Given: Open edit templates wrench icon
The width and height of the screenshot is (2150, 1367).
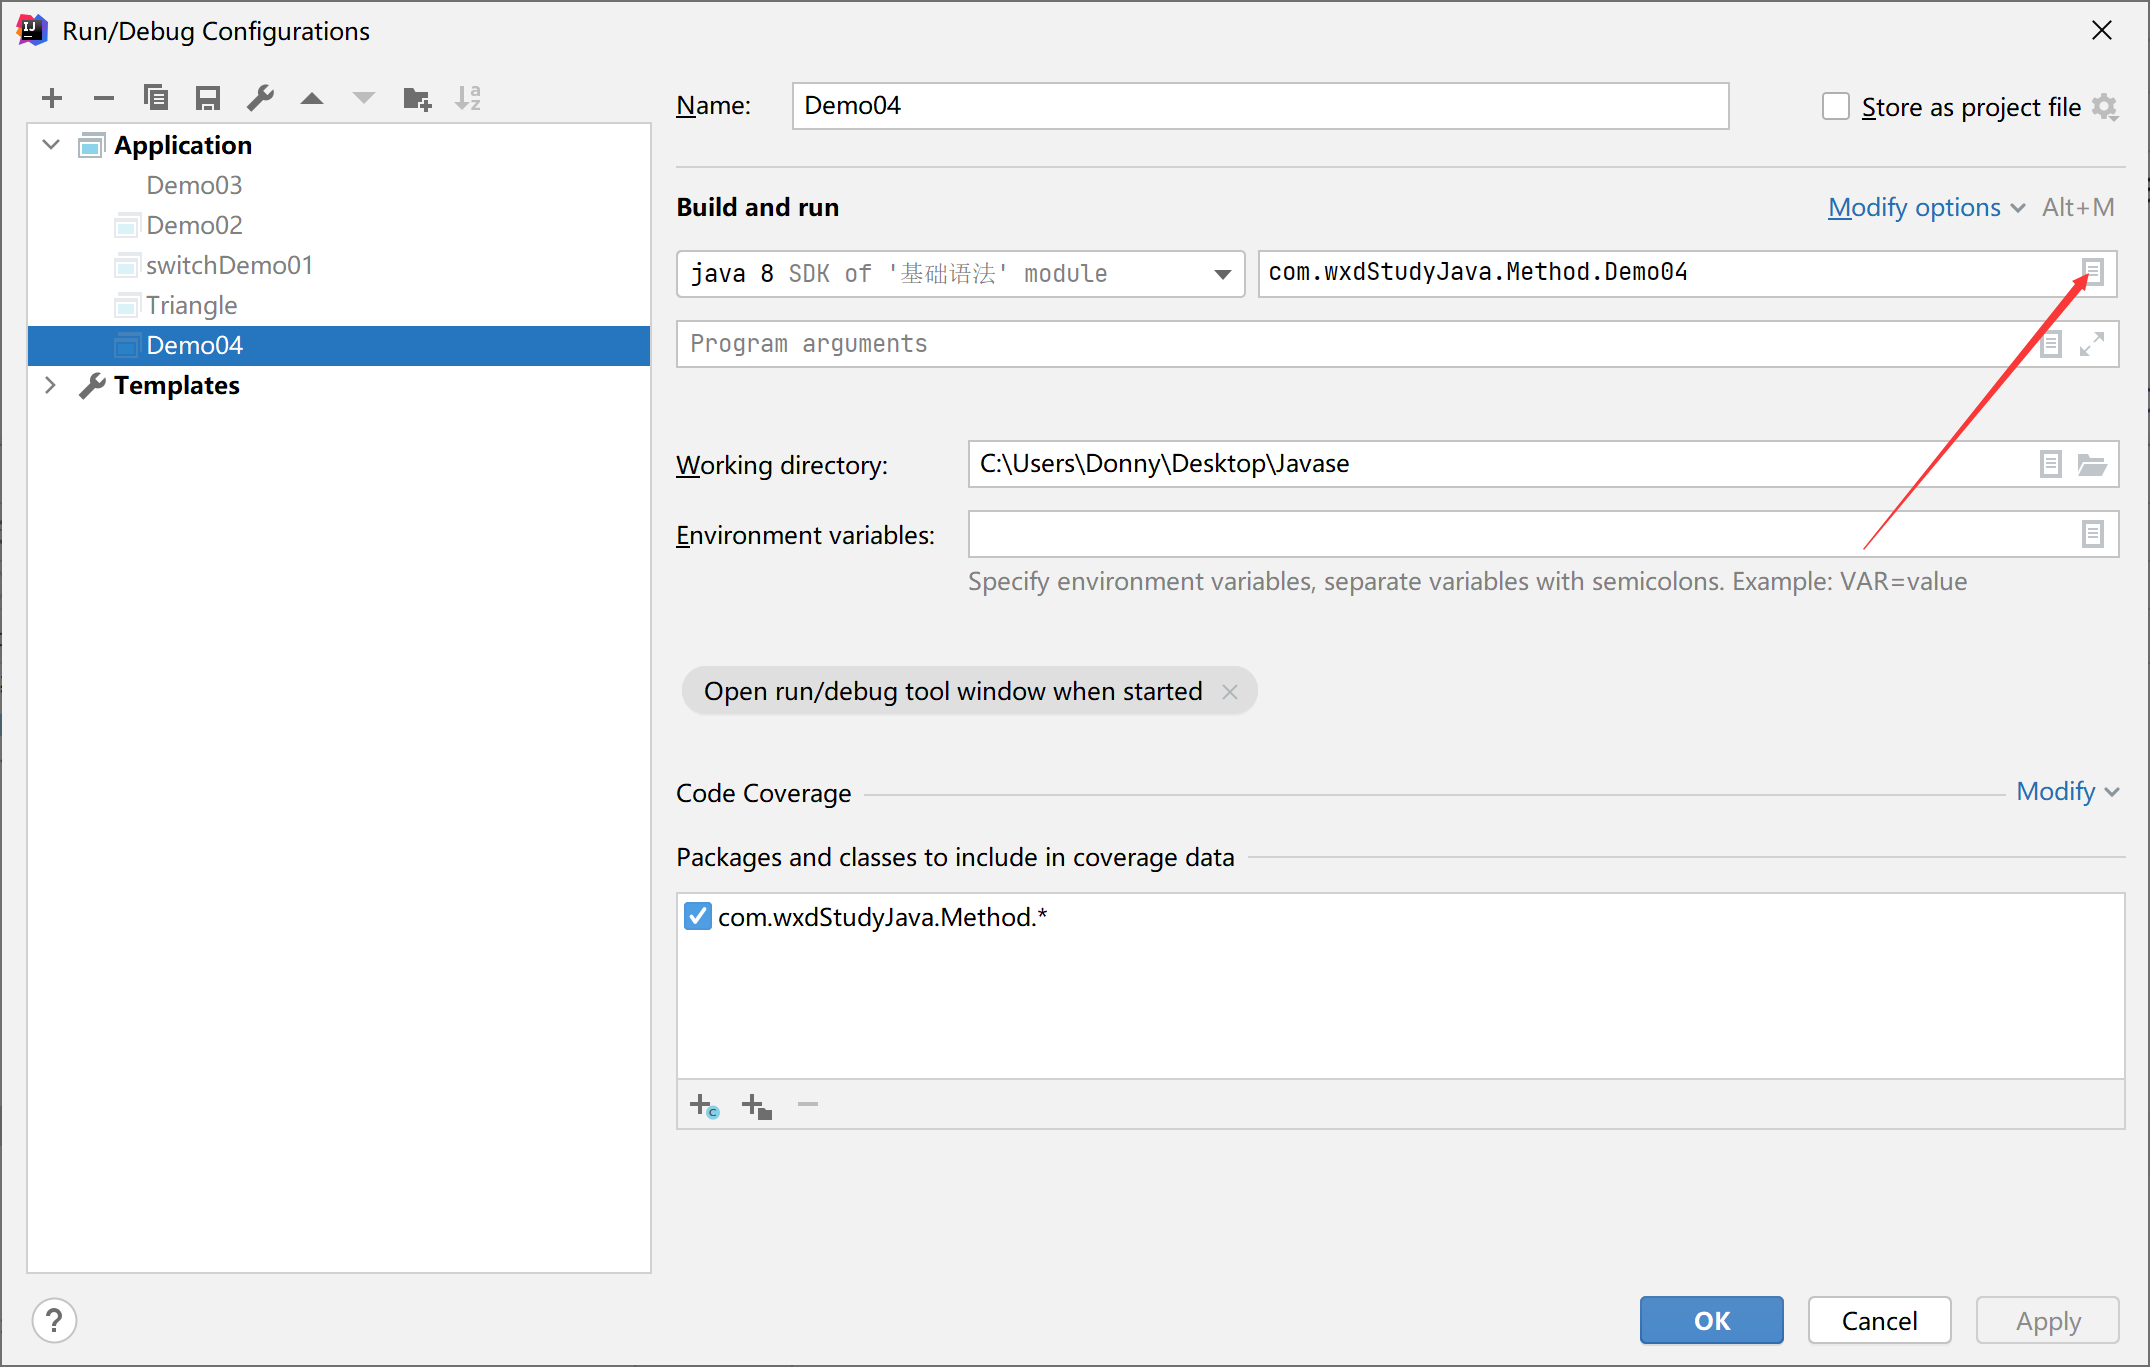Looking at the screenshot, I should pyautogui.click(x=260, y=98).
